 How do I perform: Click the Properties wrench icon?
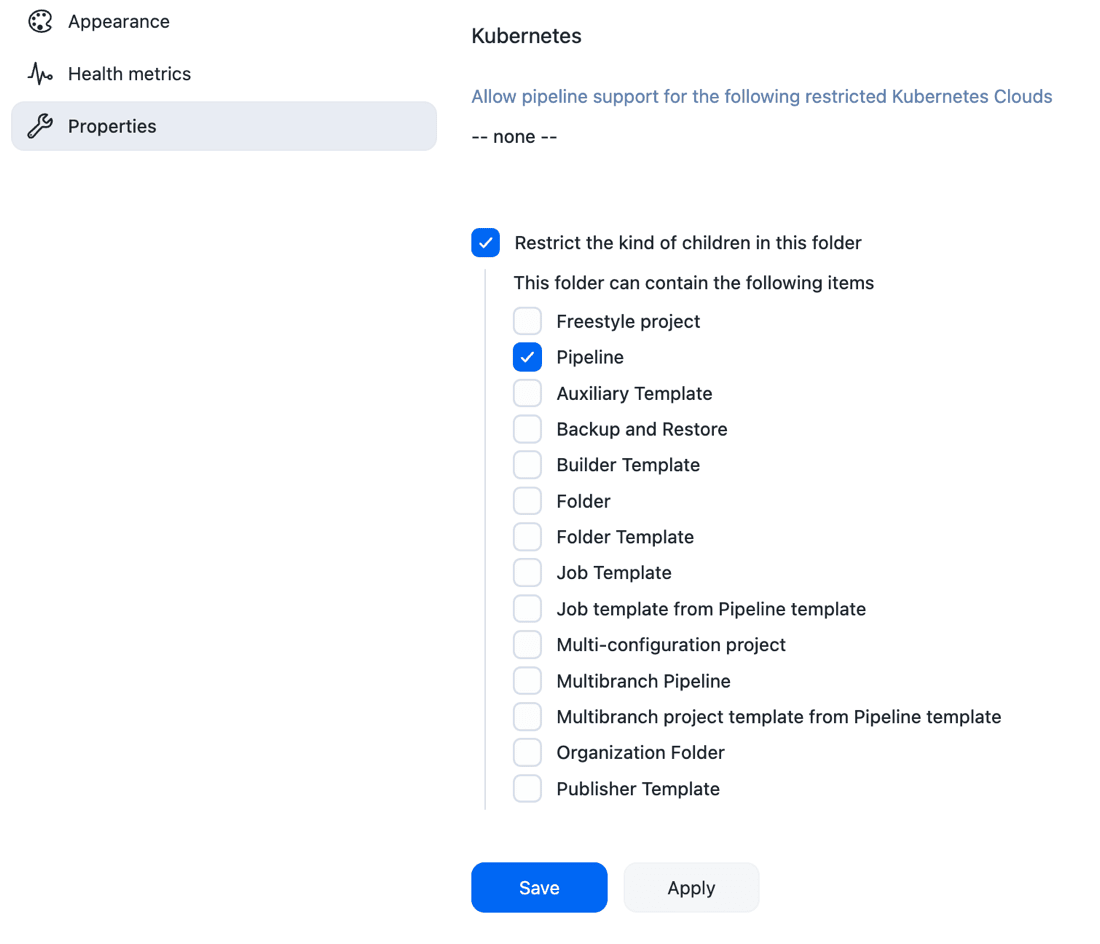tap(40, 126)
